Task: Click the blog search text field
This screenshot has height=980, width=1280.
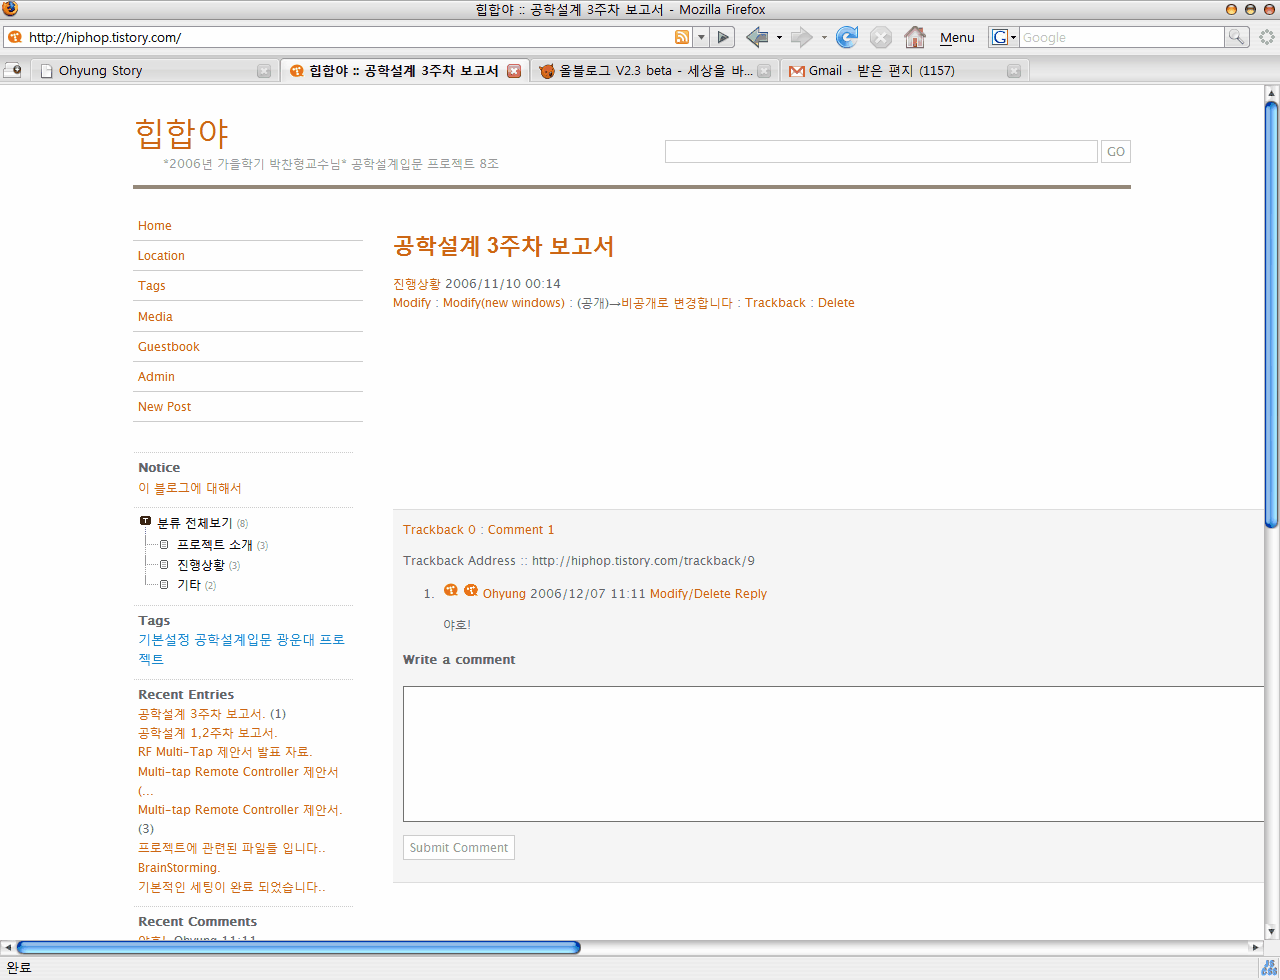Action: 881,151
